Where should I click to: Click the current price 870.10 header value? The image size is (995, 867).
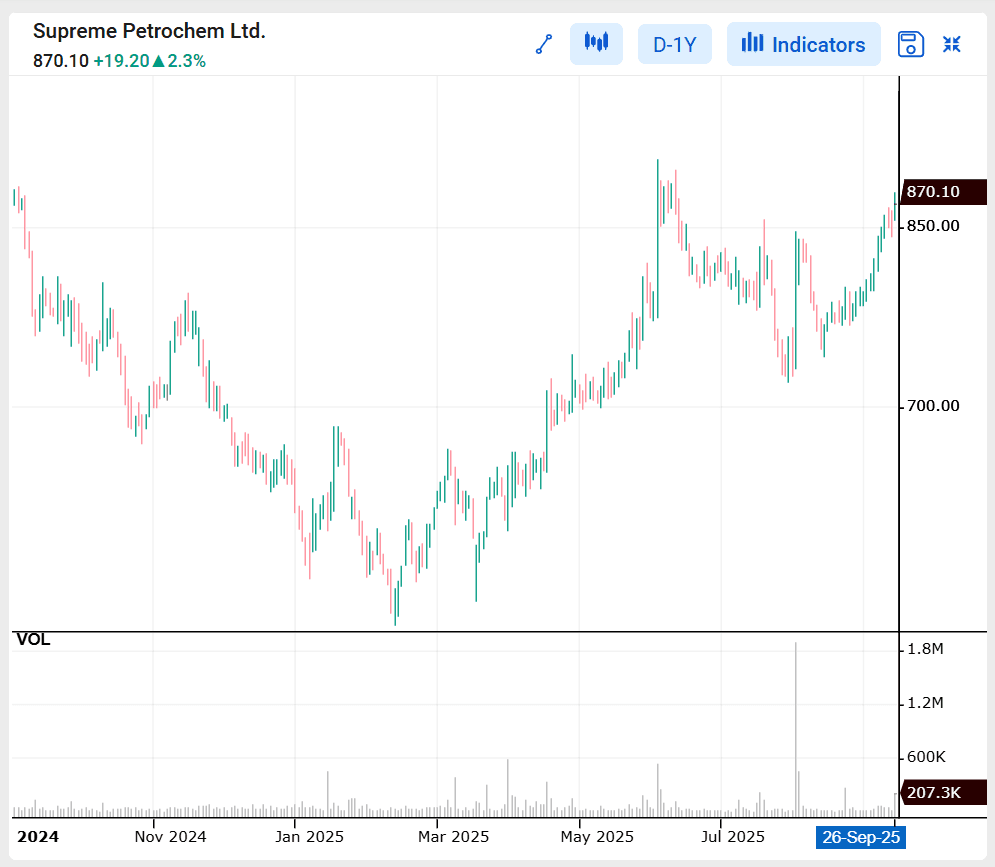click(x=61, y=61)
